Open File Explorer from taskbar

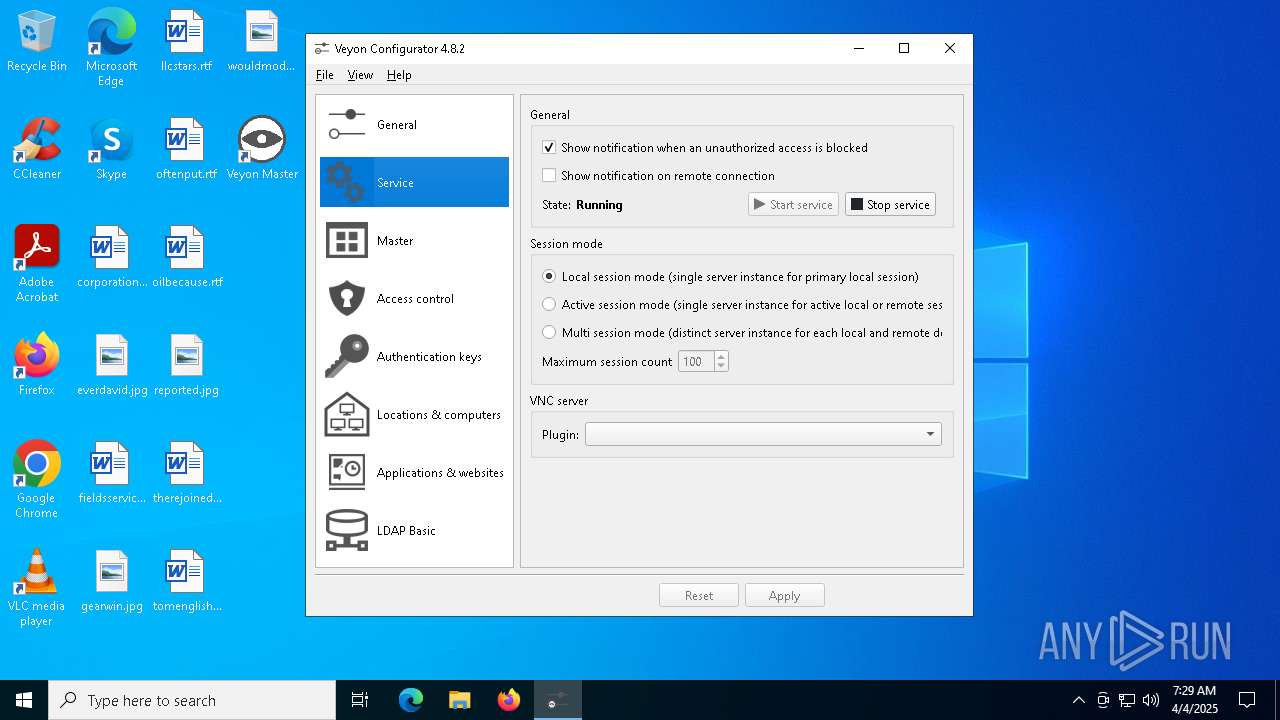pos(459,700)
